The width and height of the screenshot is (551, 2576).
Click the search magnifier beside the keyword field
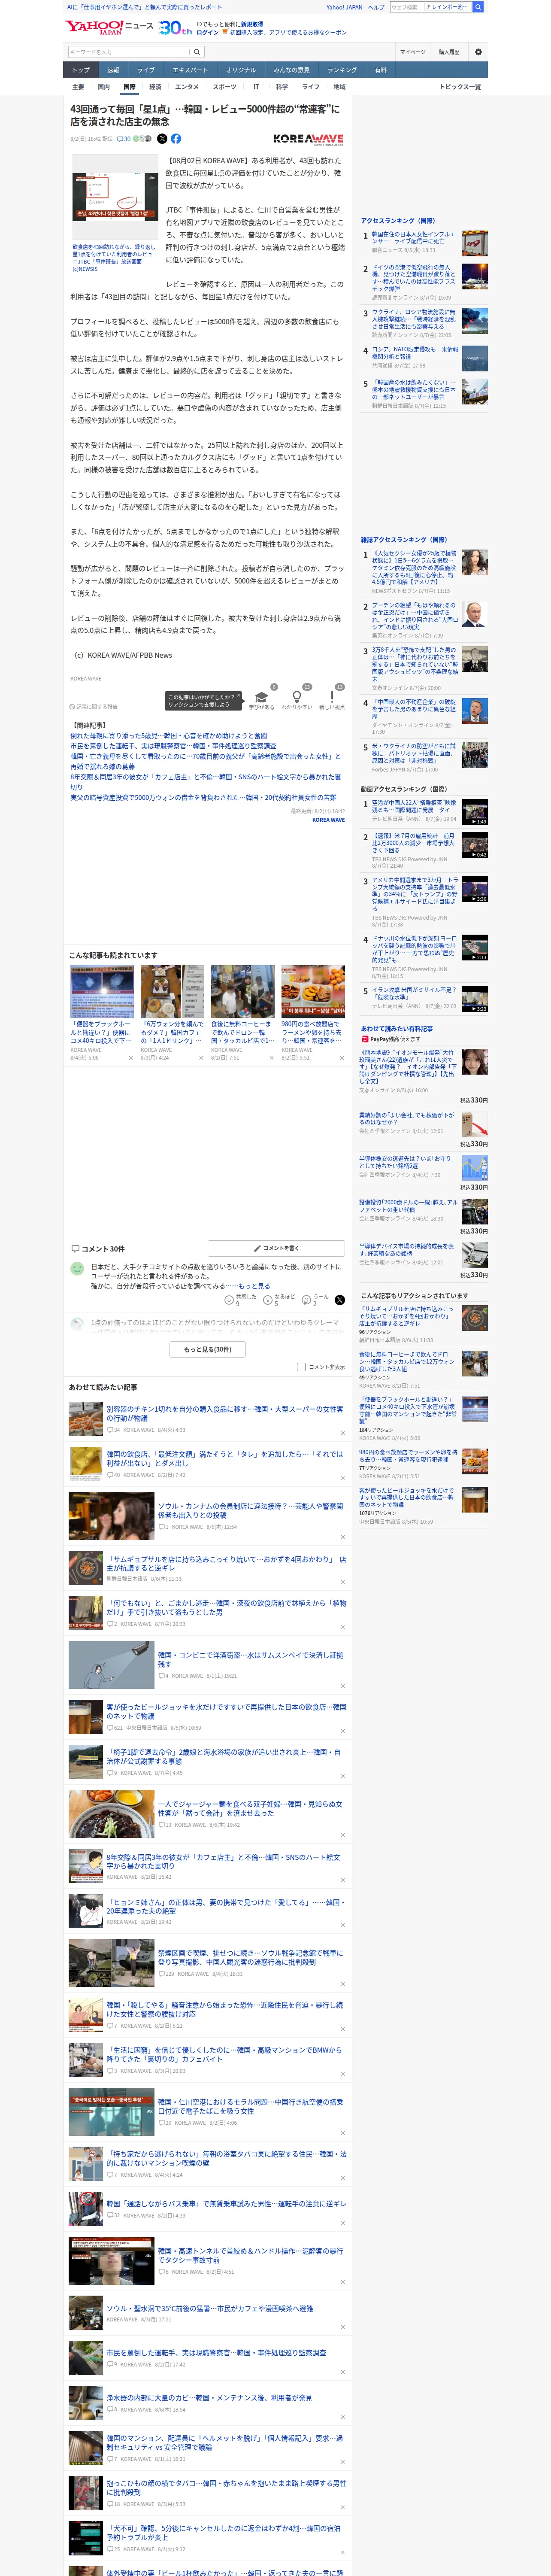pos(197,52)
